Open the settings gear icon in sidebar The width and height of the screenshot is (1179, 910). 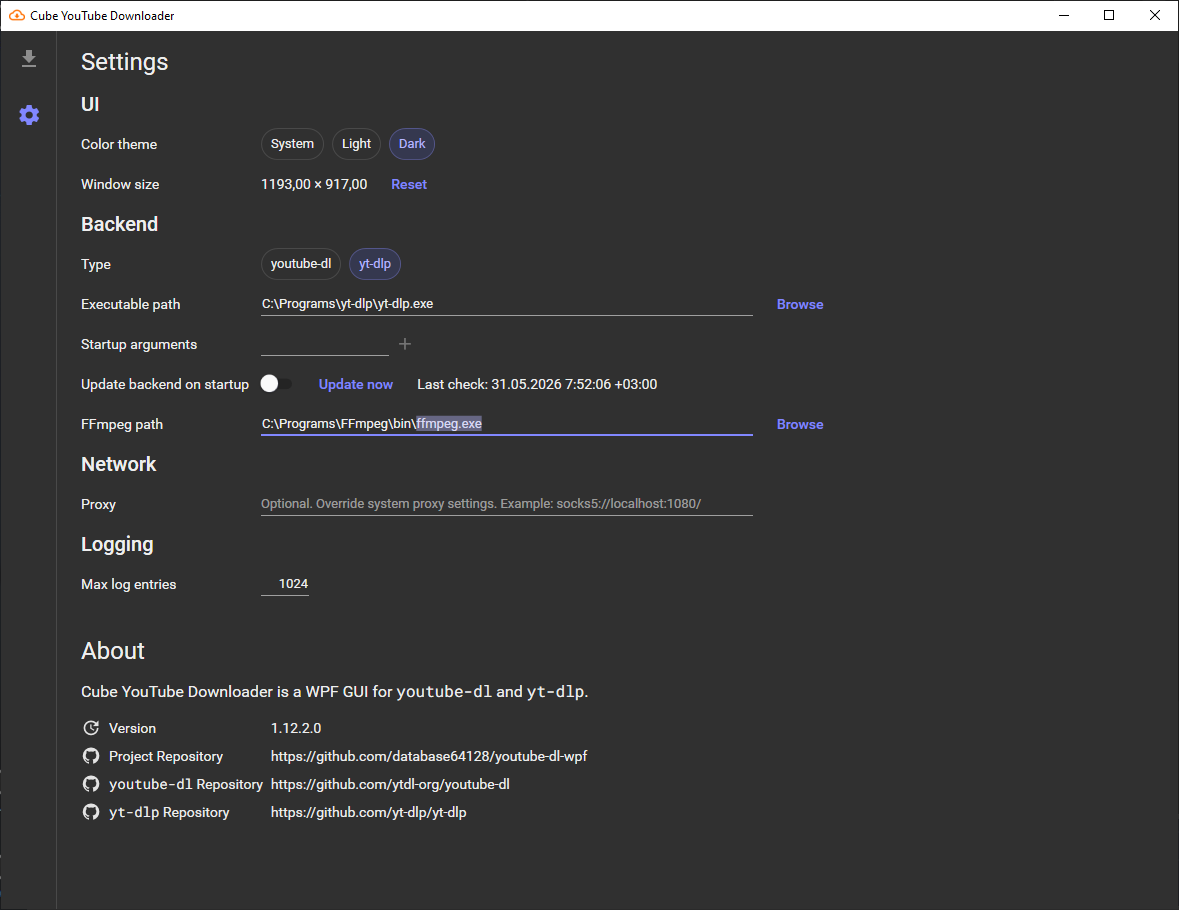coord(29,115)
